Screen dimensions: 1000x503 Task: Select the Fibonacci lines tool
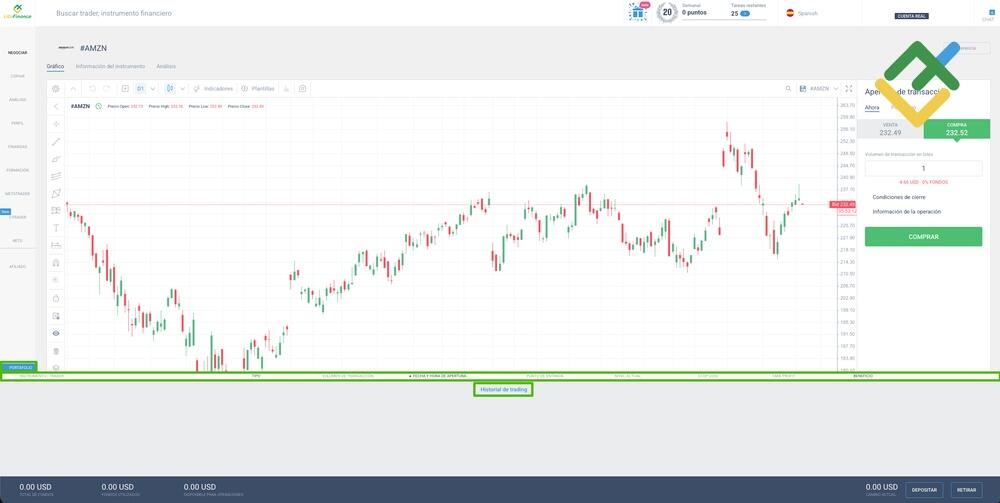[56, 176]
